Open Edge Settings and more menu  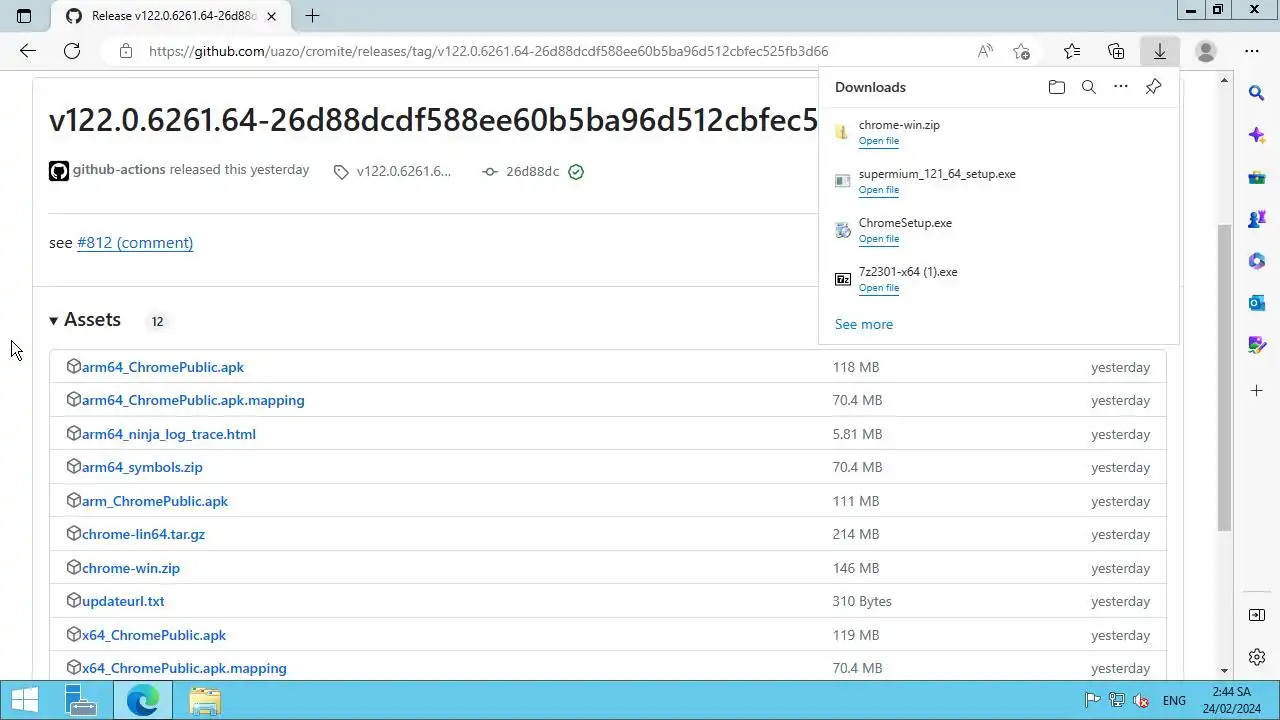click(x=1252, y=51)
